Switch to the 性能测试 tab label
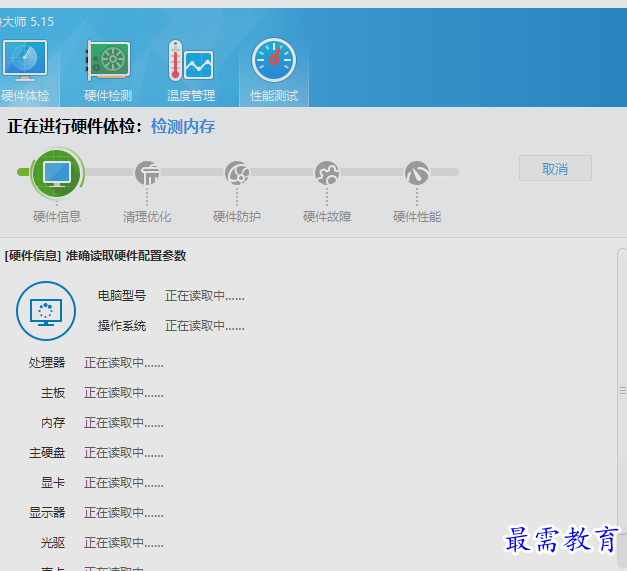This screenshot has height=571, width=627. pos(274,96)
